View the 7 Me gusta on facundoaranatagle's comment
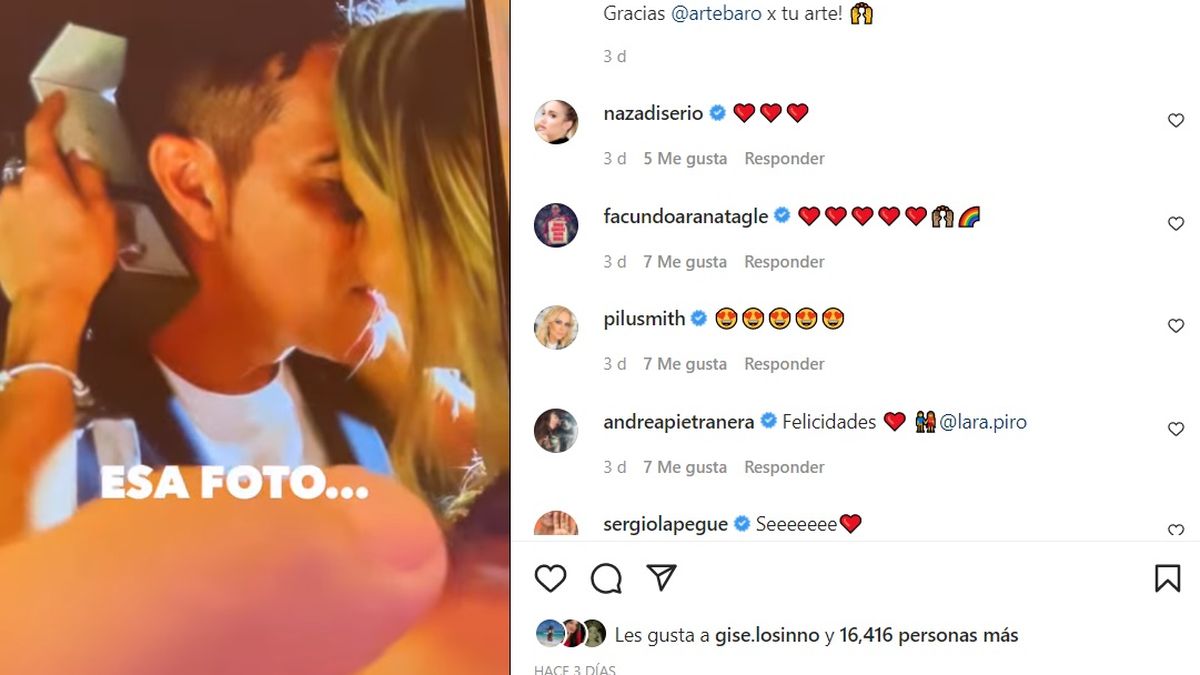Screen dimensions: 1200x675 click(685, 261)
